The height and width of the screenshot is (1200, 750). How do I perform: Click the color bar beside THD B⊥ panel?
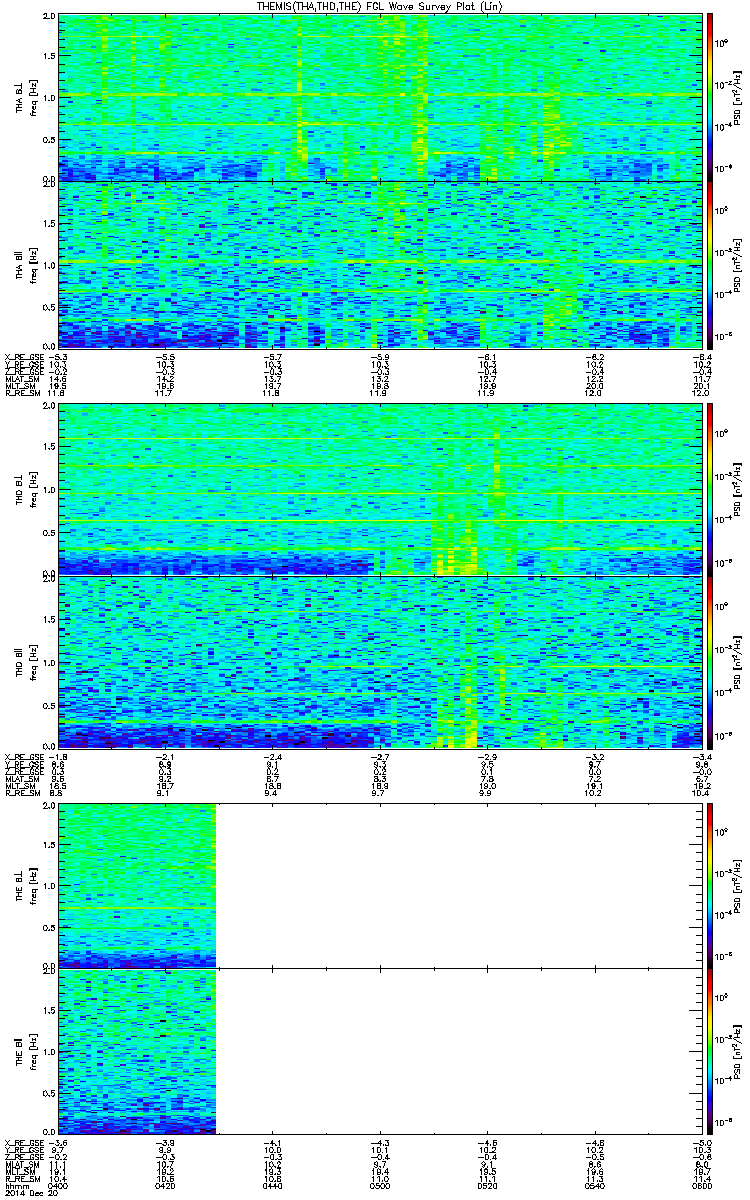pos(711,490)
